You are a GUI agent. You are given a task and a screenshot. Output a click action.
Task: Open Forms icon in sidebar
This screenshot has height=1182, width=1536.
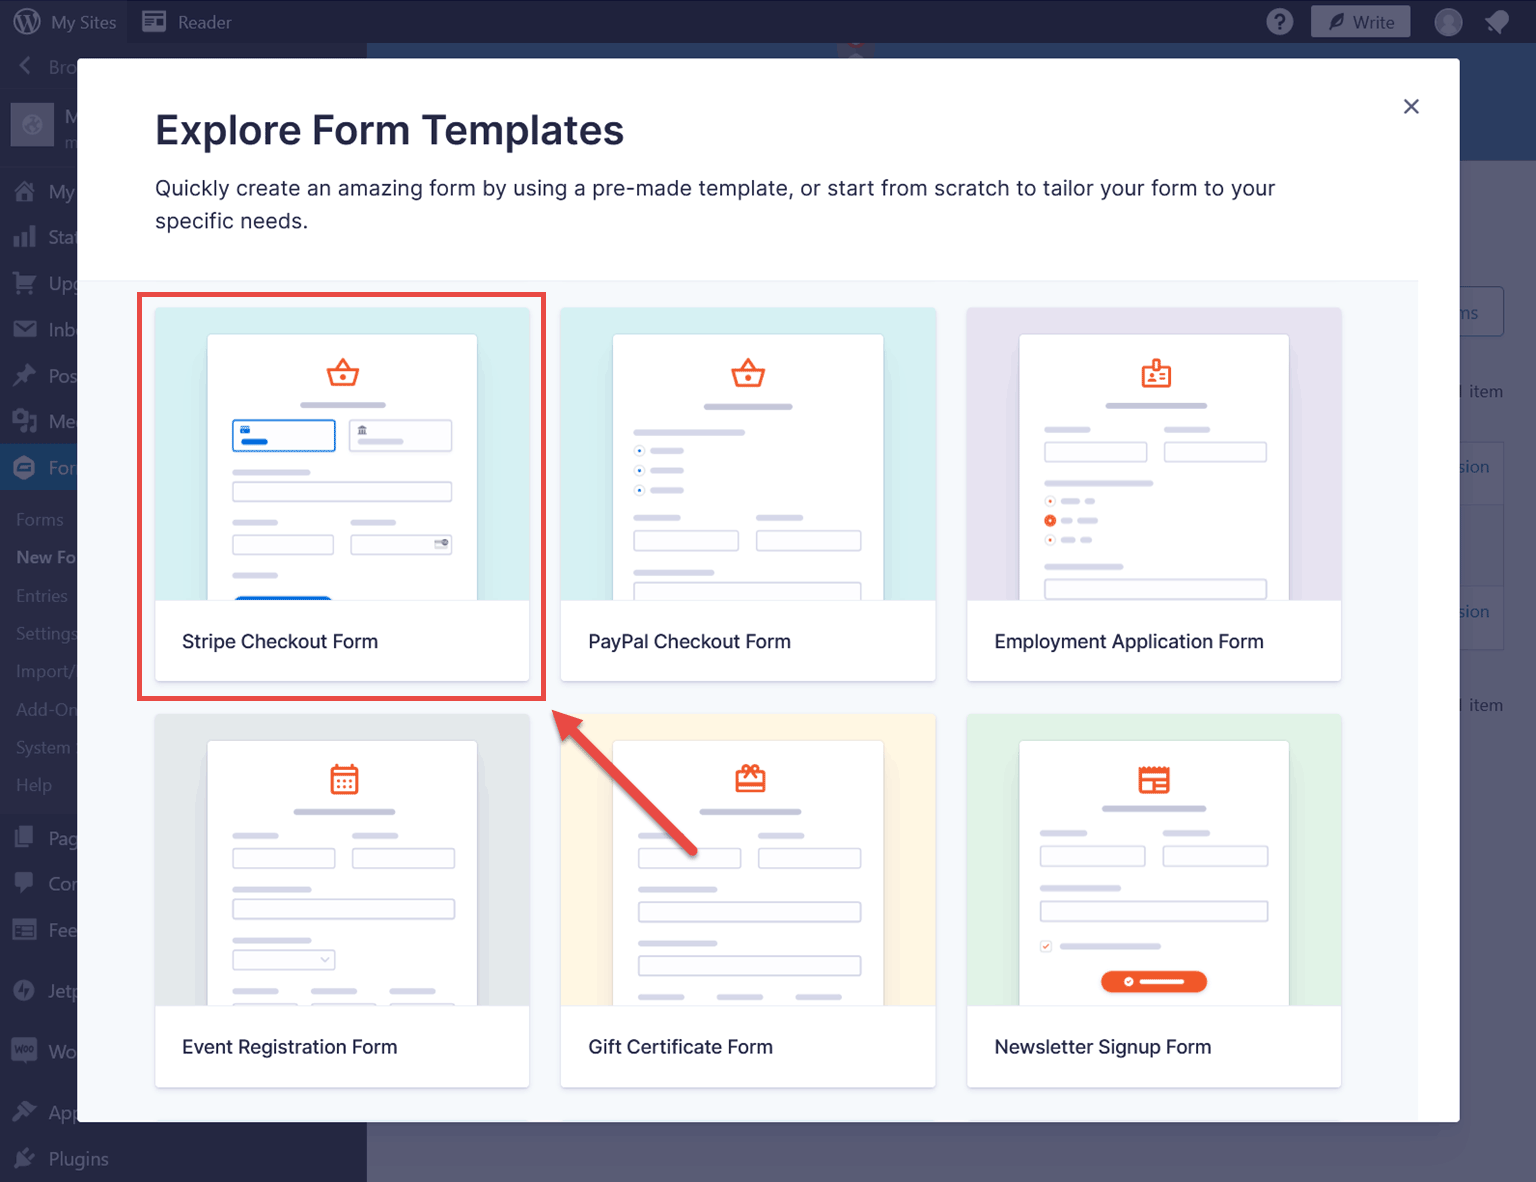click(x=25, y=467)
